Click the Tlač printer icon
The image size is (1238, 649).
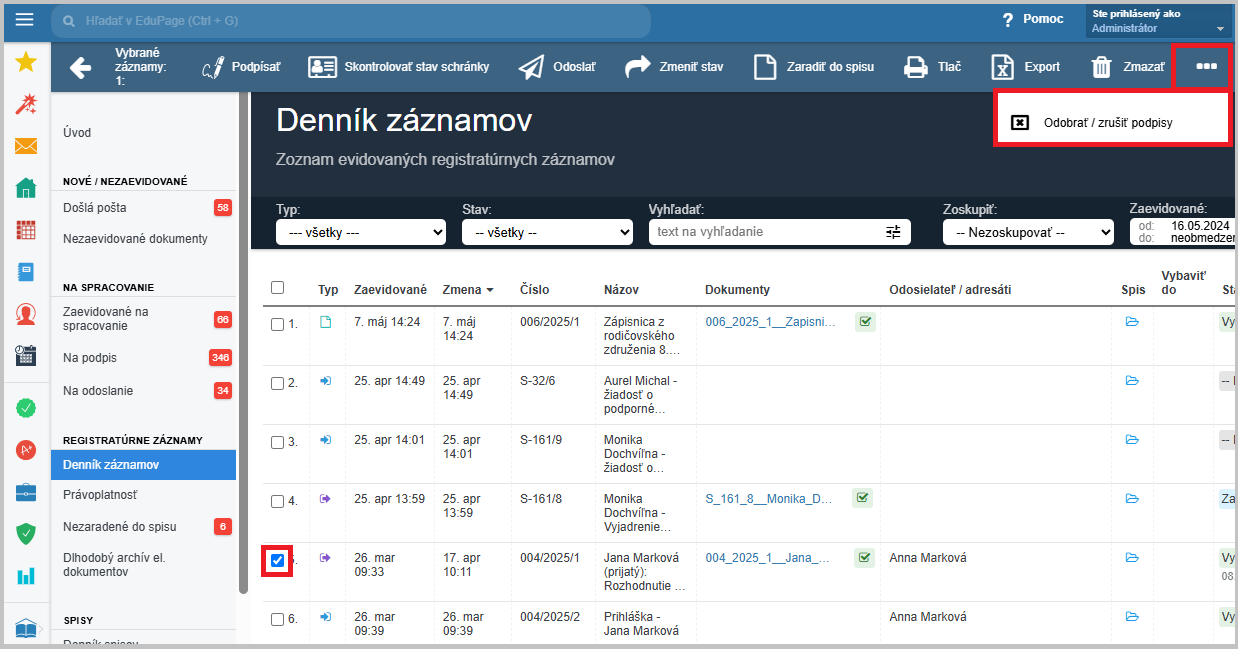point(915,67)
